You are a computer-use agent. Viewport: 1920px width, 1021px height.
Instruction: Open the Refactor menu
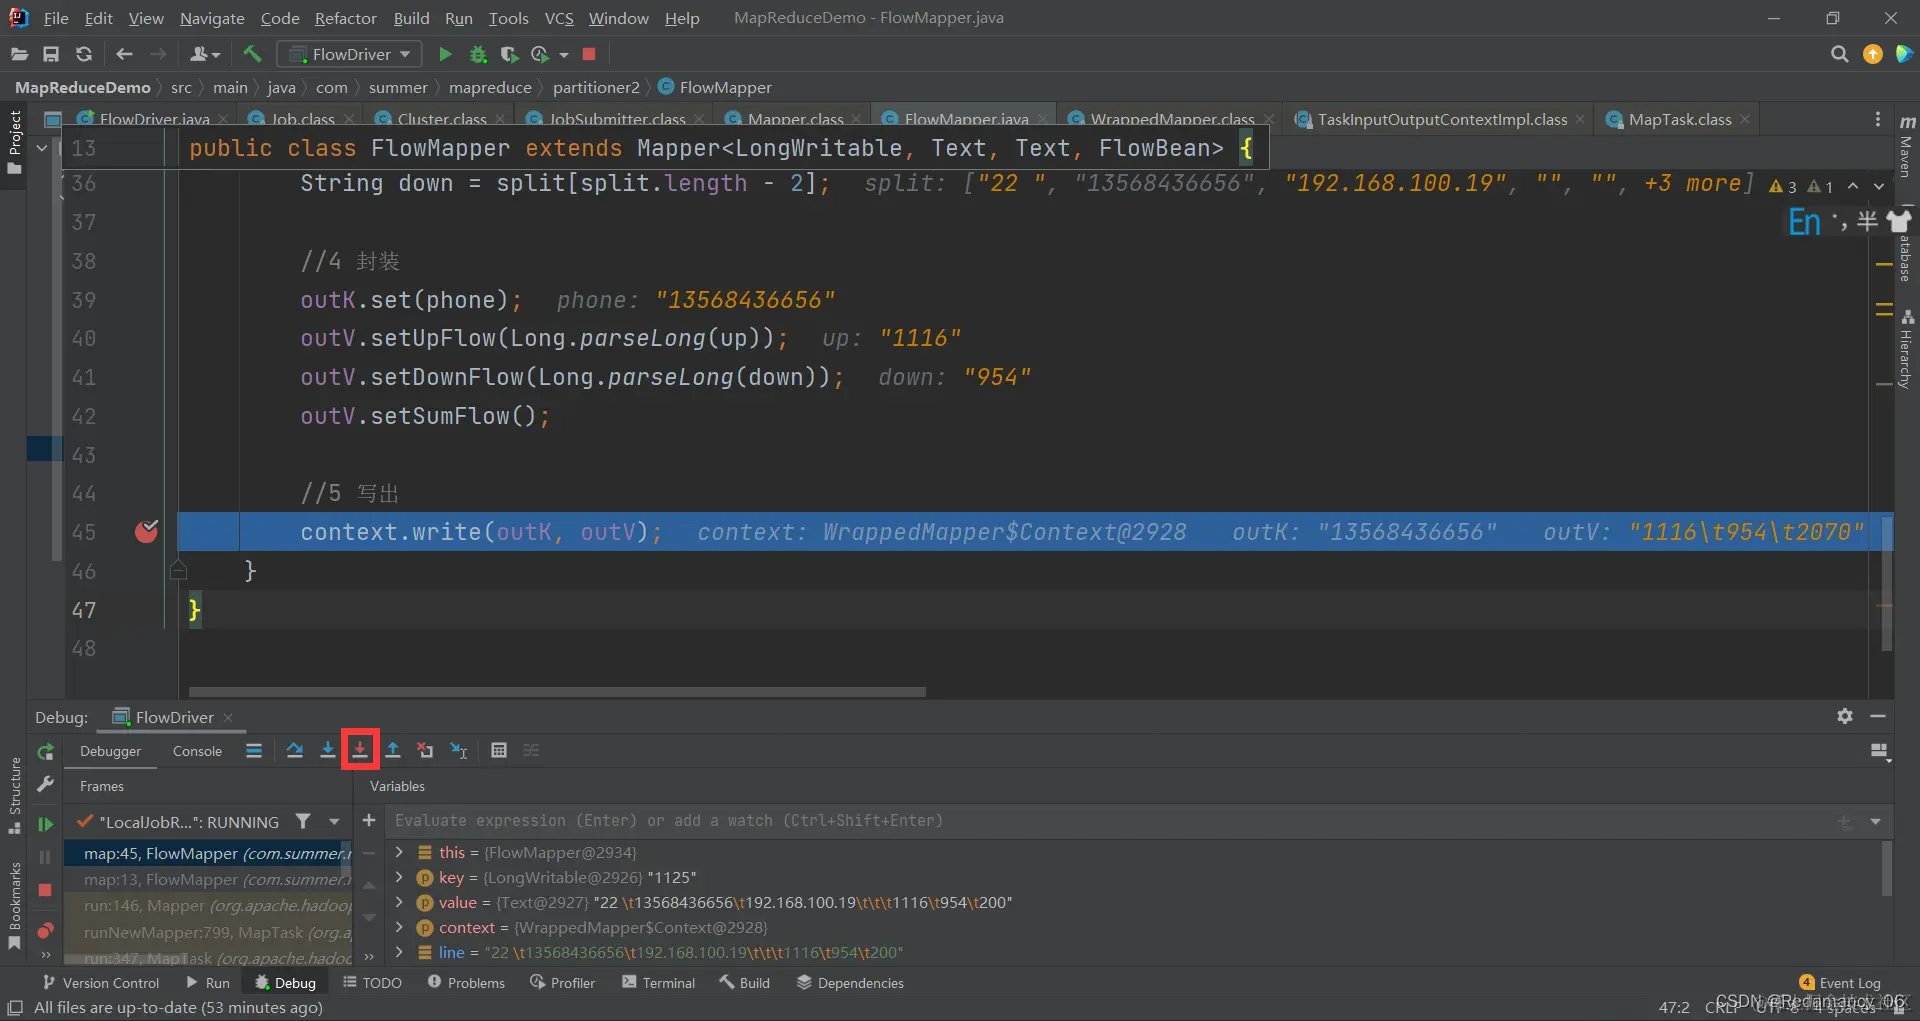[x=345, y=18]
